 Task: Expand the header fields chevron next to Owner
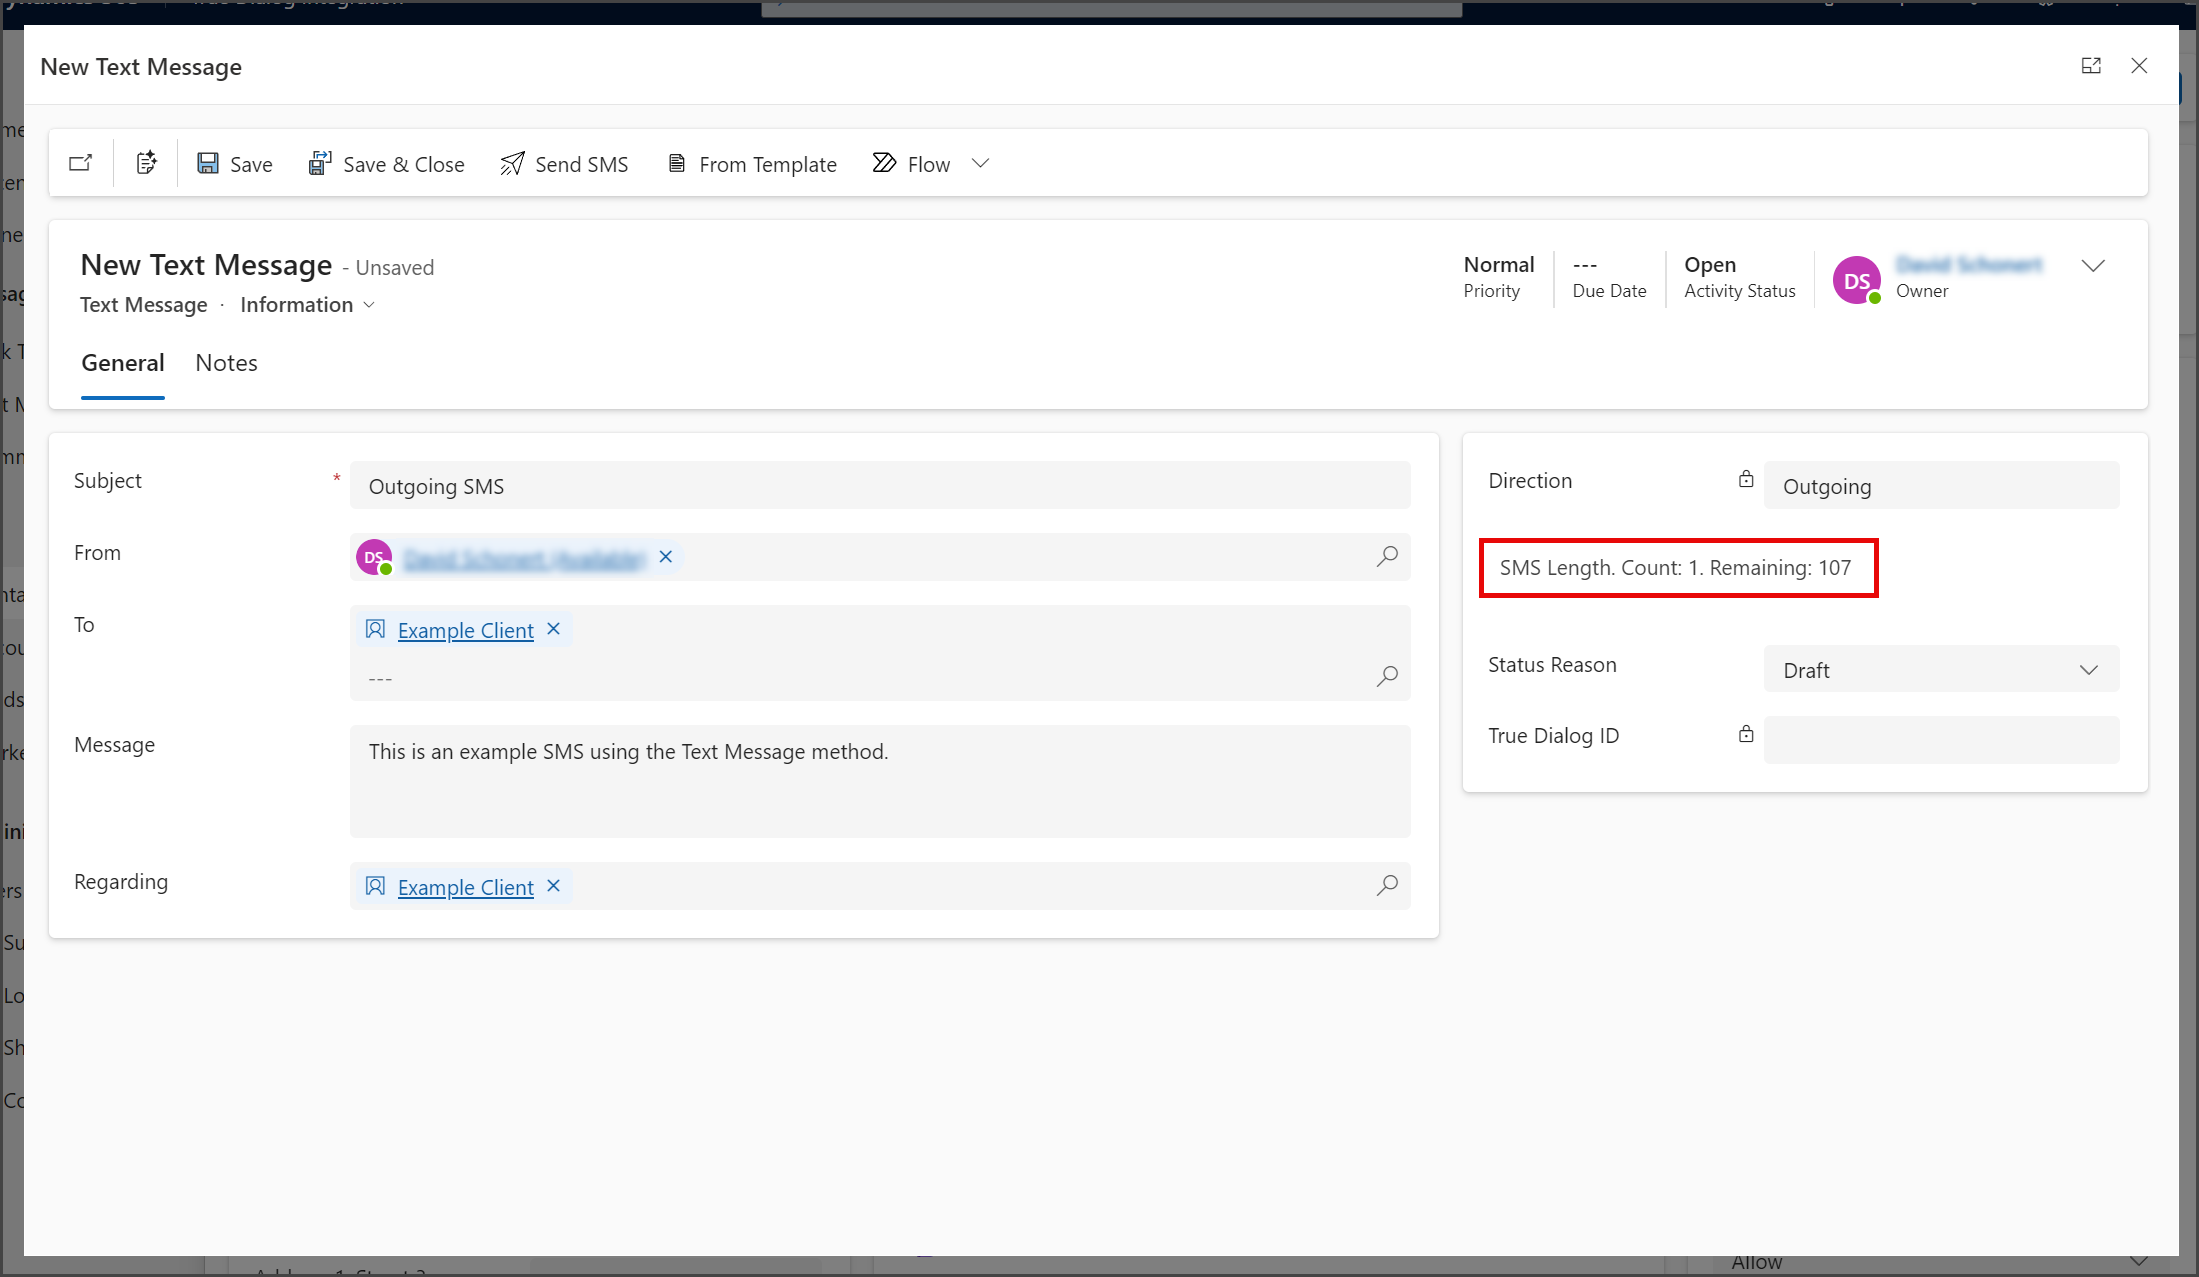[2093, 266]
